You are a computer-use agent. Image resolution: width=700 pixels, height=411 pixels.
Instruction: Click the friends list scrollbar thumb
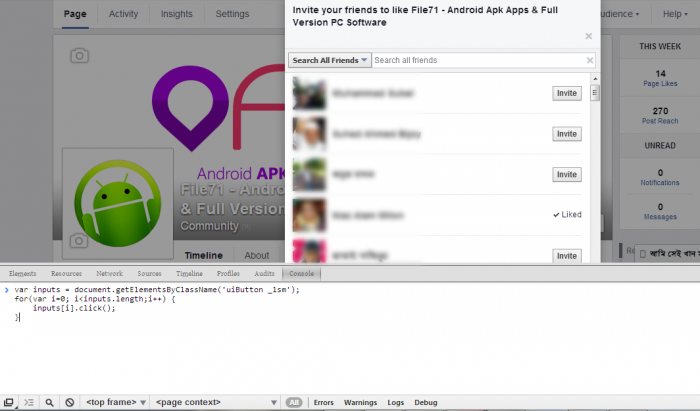click(595, 93)
